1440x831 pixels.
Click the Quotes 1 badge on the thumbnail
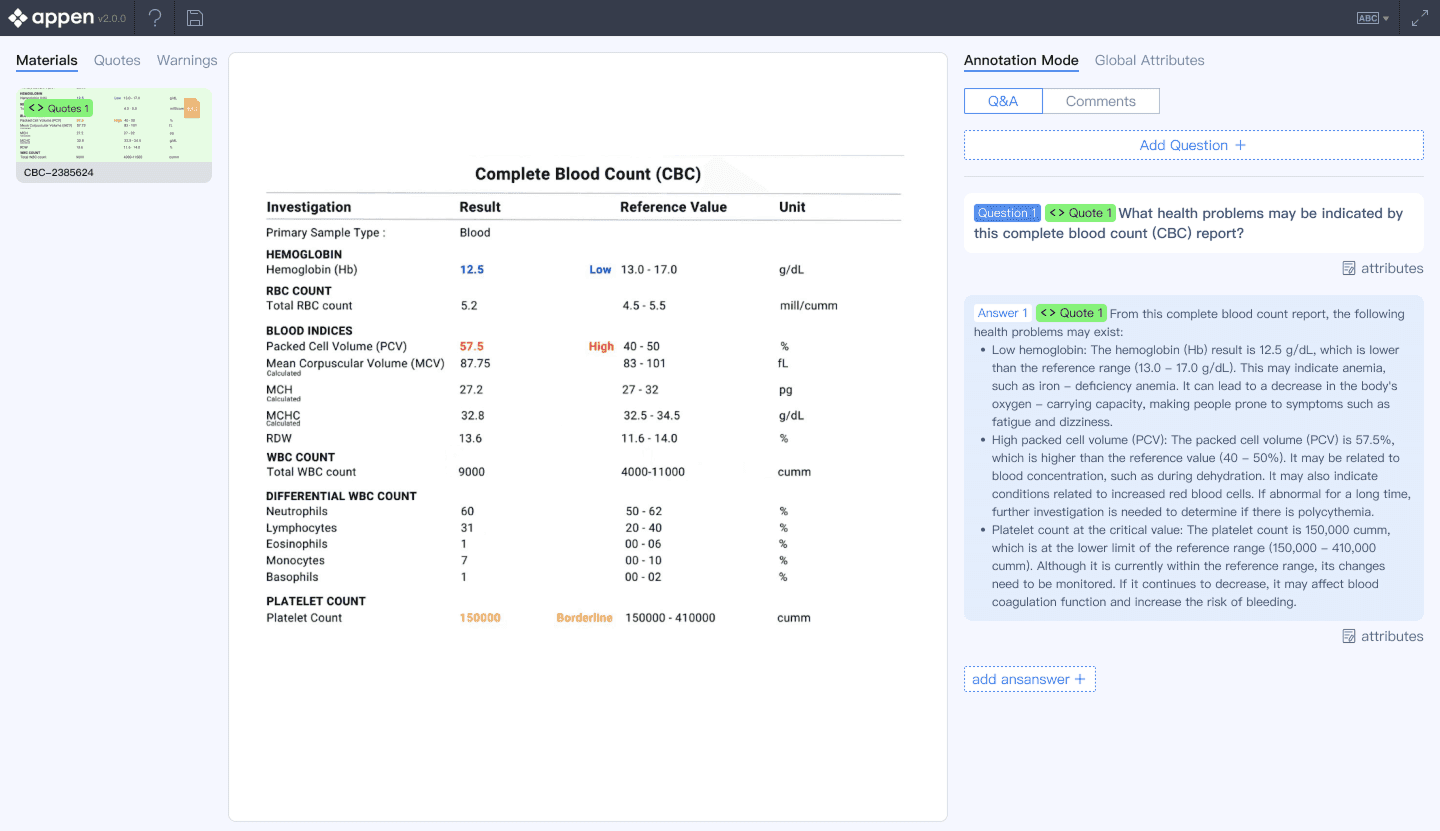[58, 108]
